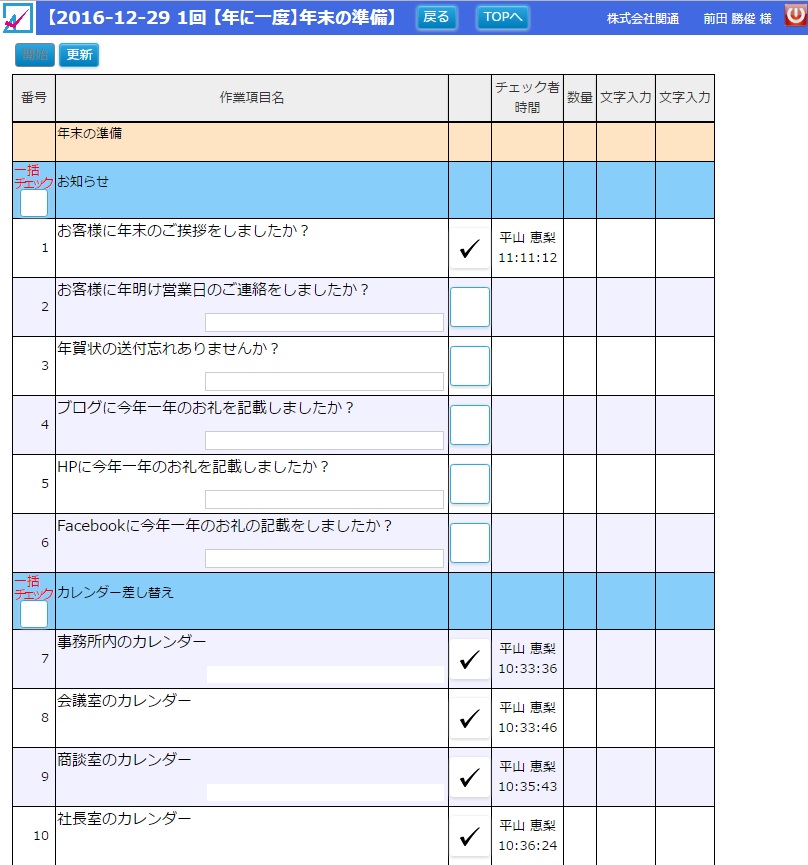Viewport: 808px width, 865px height.
Task: Click the 数量 column header
Action: pos(580,98)
